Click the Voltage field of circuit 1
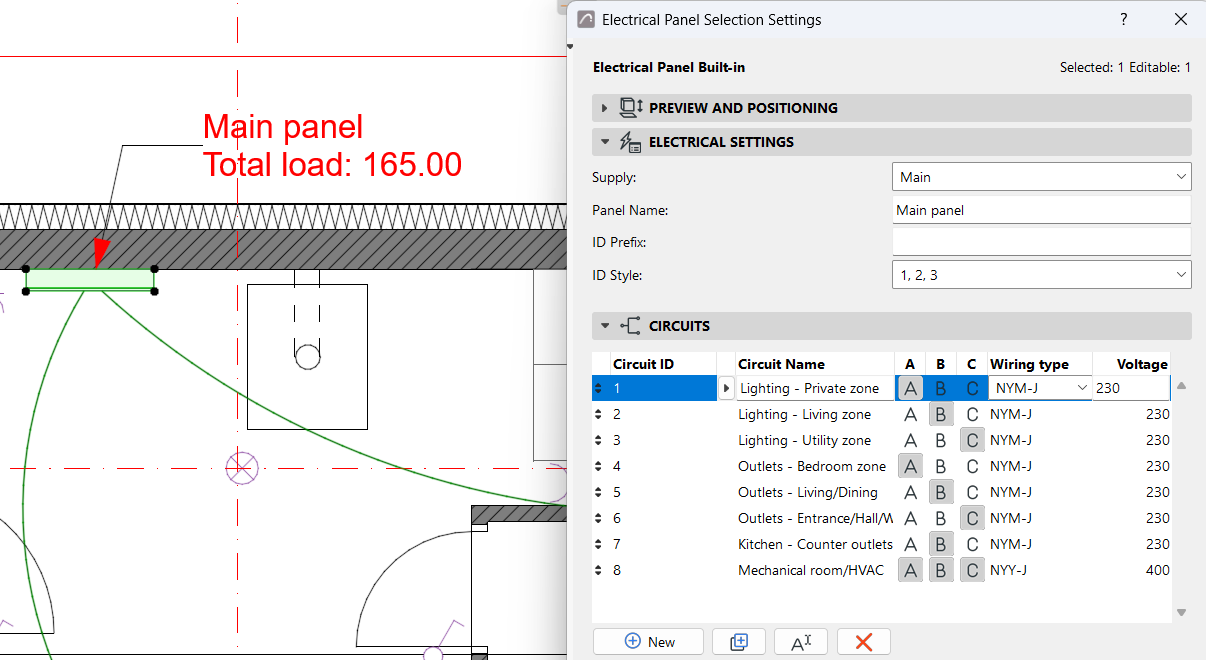This screenshot has width=1206, height=660. tap(1131, 388)
